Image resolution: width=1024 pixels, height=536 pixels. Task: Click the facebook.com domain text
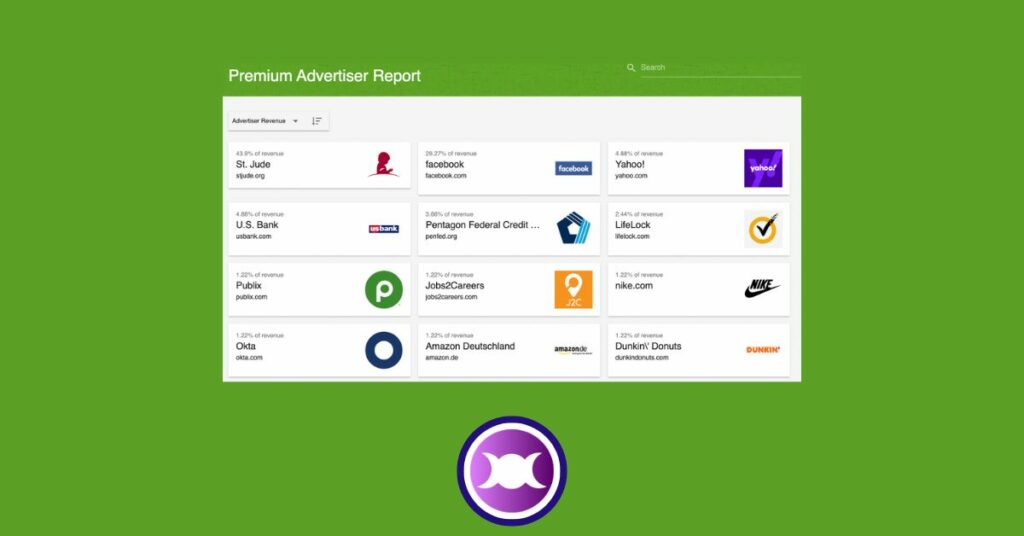click(446, 176)
